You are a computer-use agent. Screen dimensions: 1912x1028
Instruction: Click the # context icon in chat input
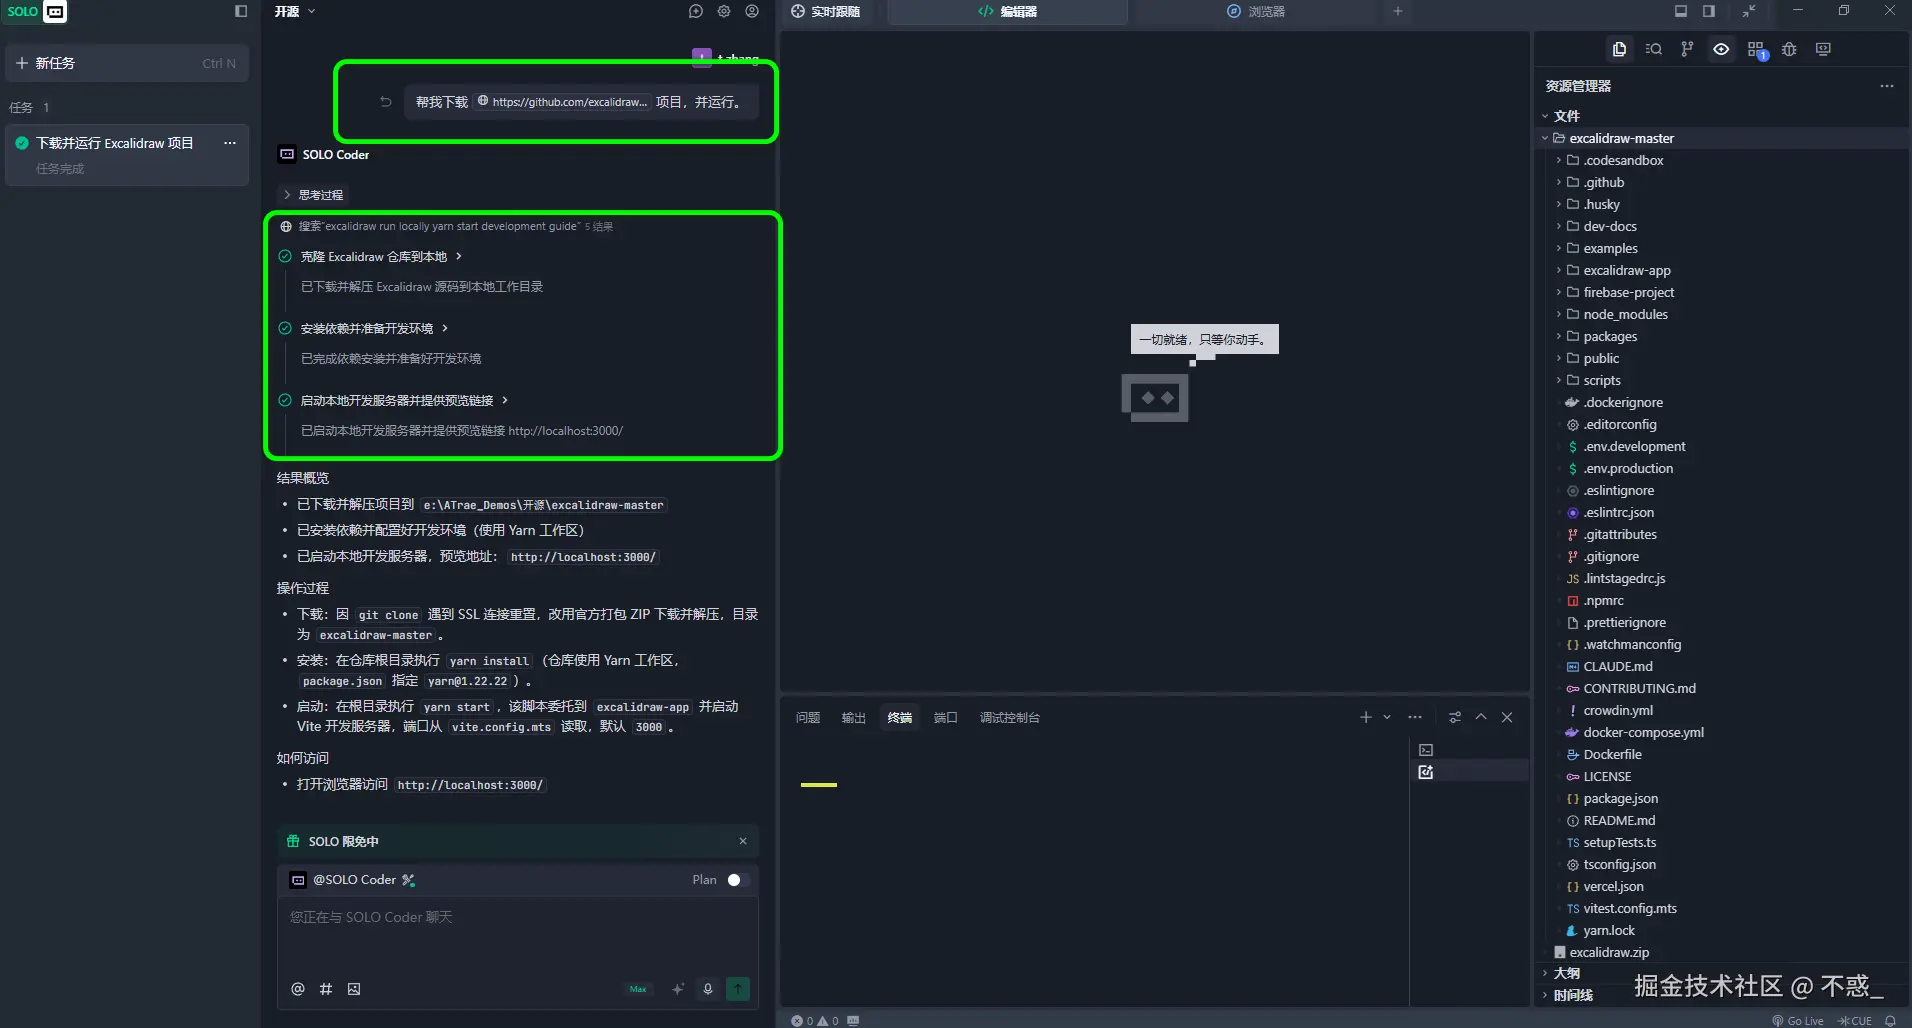point(325,989)
